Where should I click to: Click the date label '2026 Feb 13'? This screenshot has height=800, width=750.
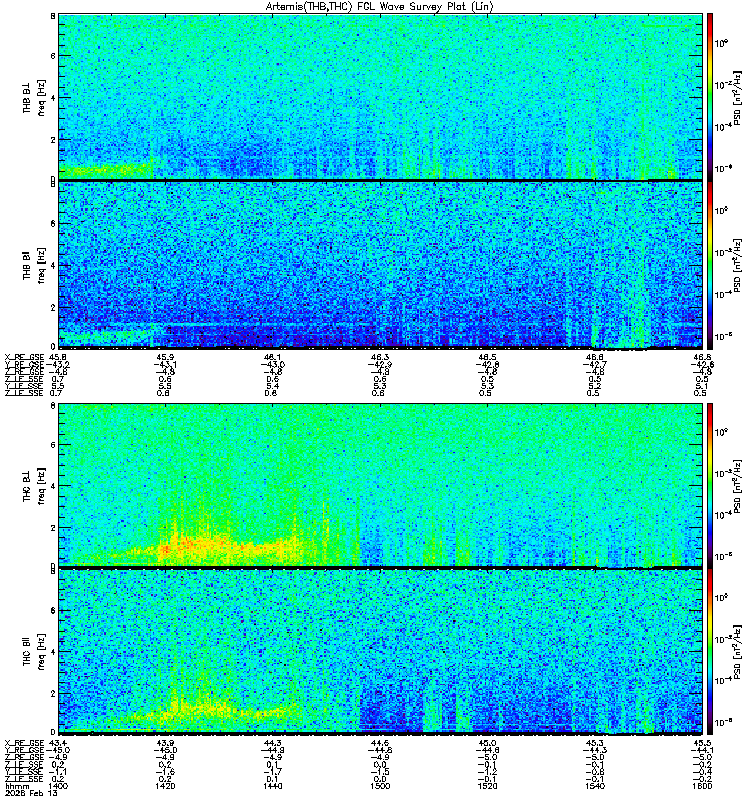[30, 793]
